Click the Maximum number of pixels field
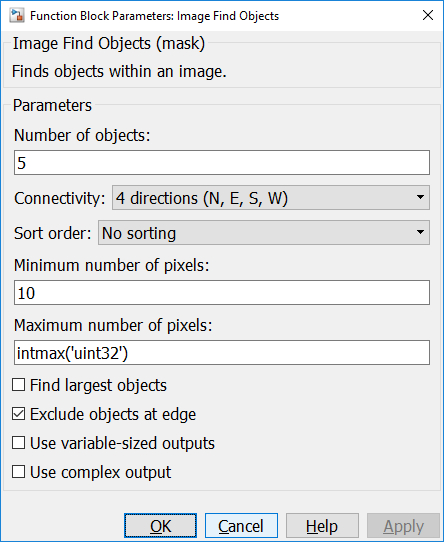Screen dimensions: 444x542 point(222,353)
